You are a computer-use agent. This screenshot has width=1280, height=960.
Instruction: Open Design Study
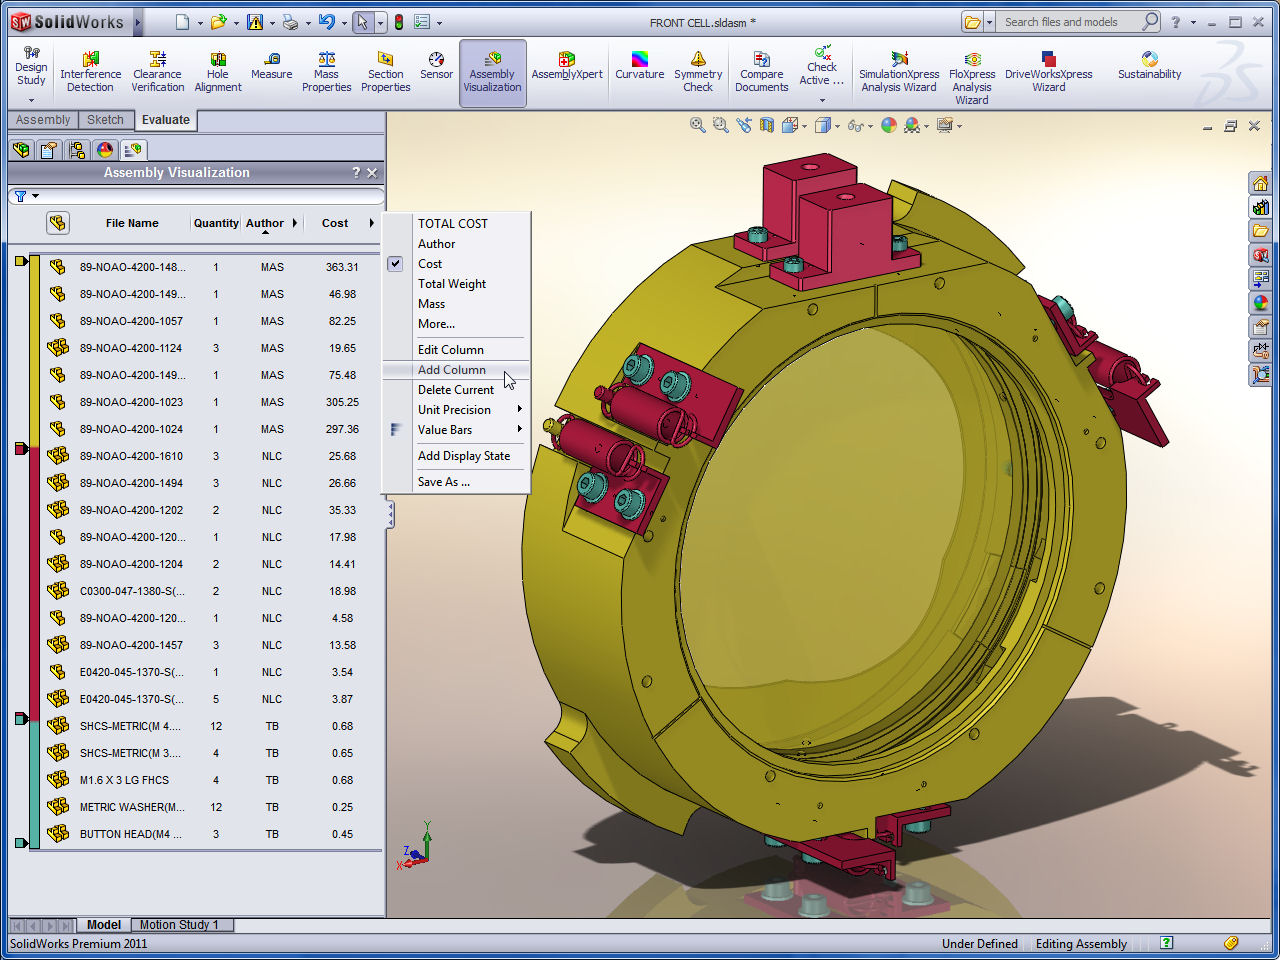(x=31, y=66)
